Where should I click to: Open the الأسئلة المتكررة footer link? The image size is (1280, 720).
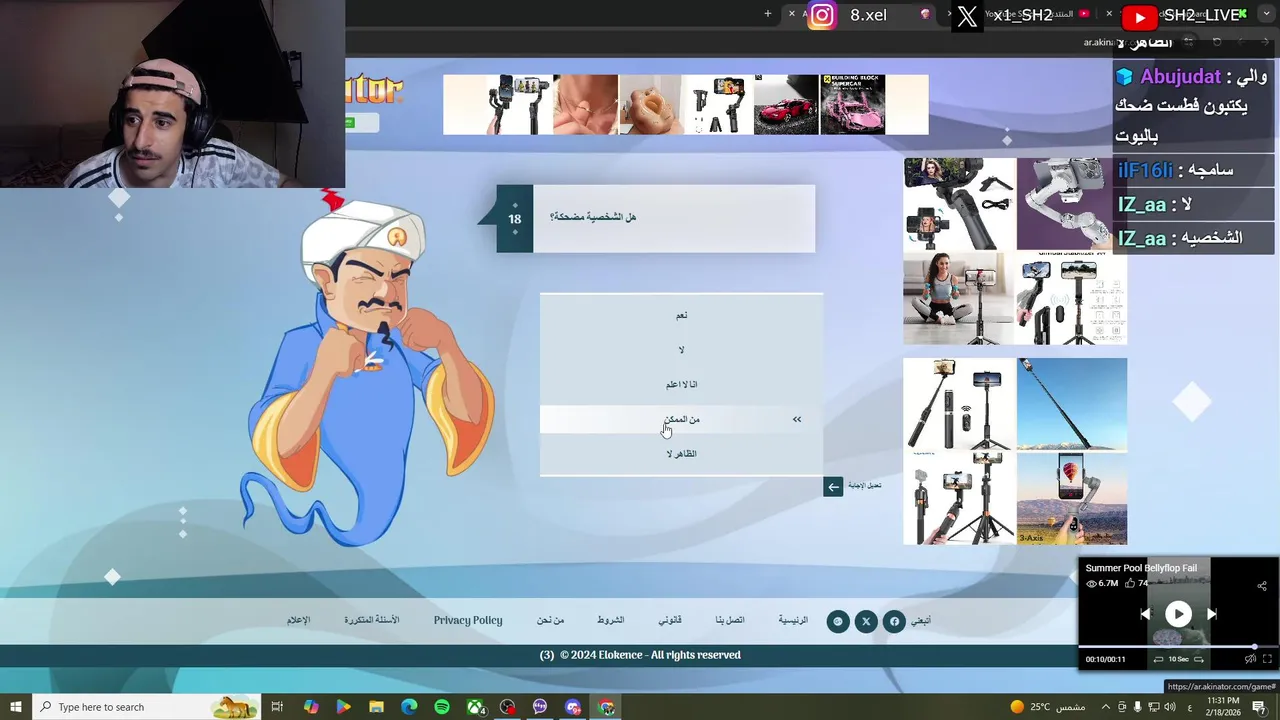(372, 620)
